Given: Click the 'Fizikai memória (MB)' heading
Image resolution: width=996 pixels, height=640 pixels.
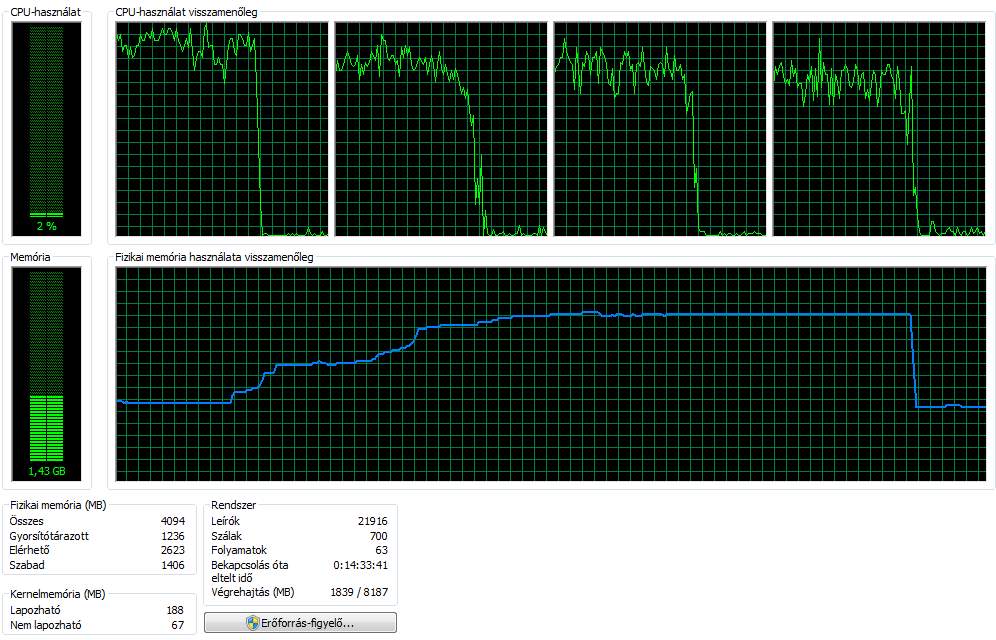Looking at the screenshot, I should pos(58,505).
